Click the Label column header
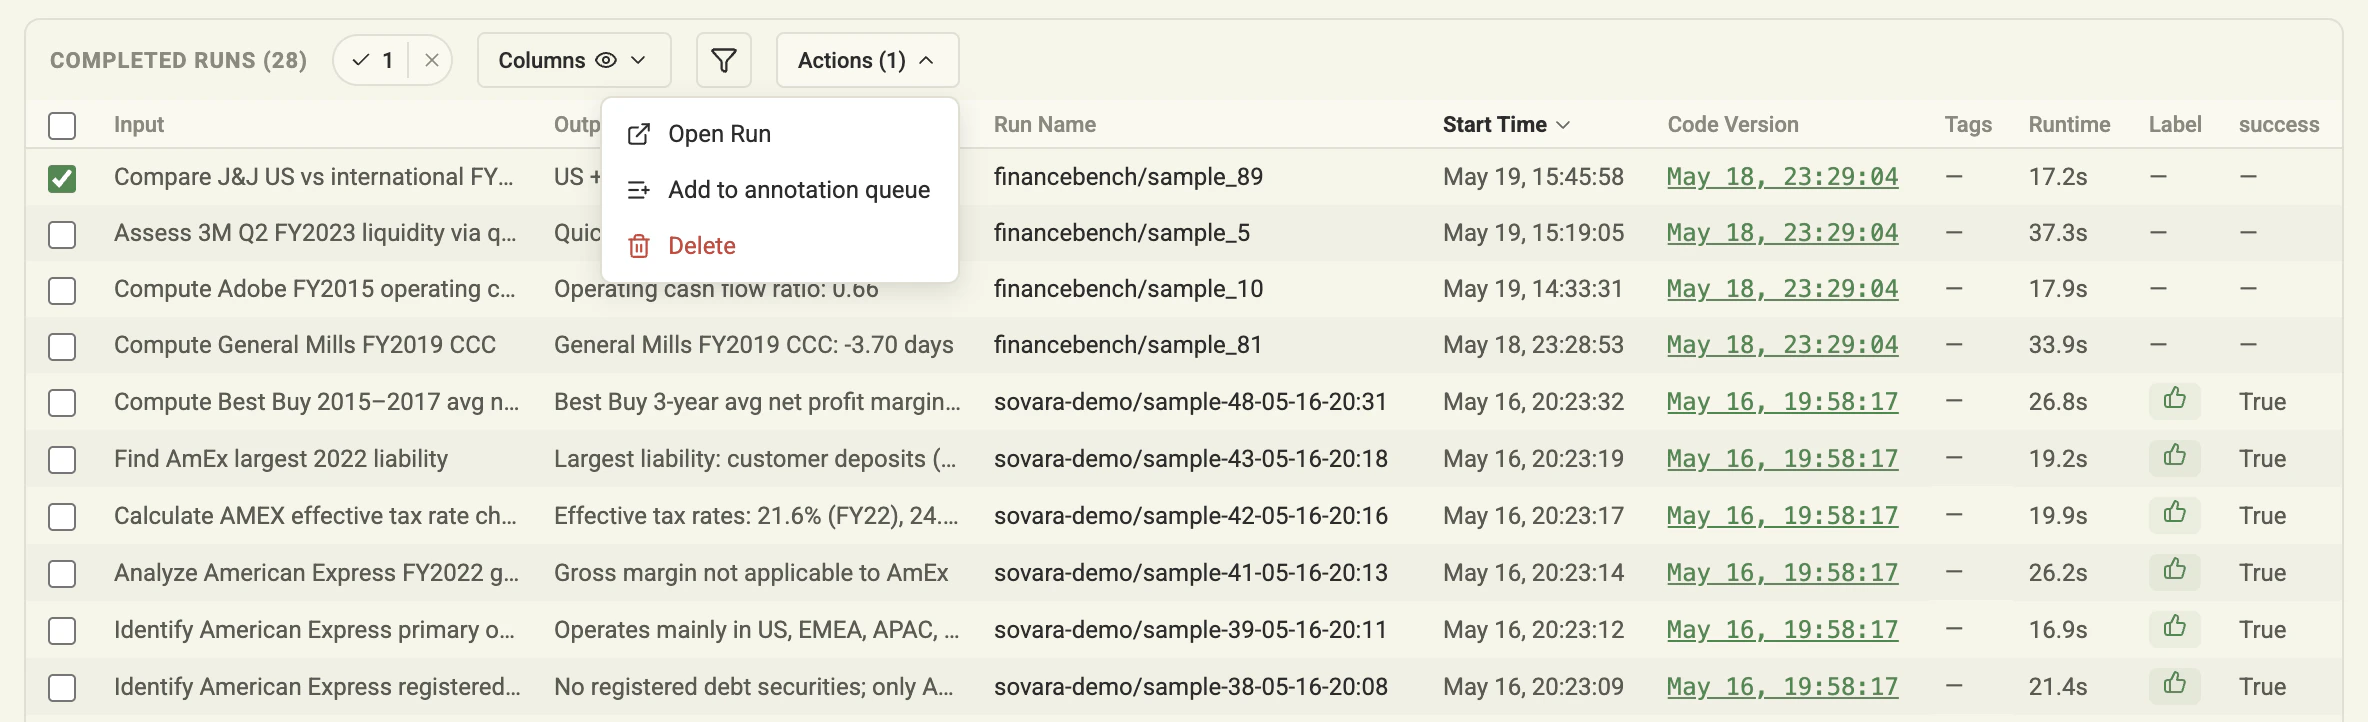Image resolution: width=2368 pixels, height=722 pixels. 2175,124
